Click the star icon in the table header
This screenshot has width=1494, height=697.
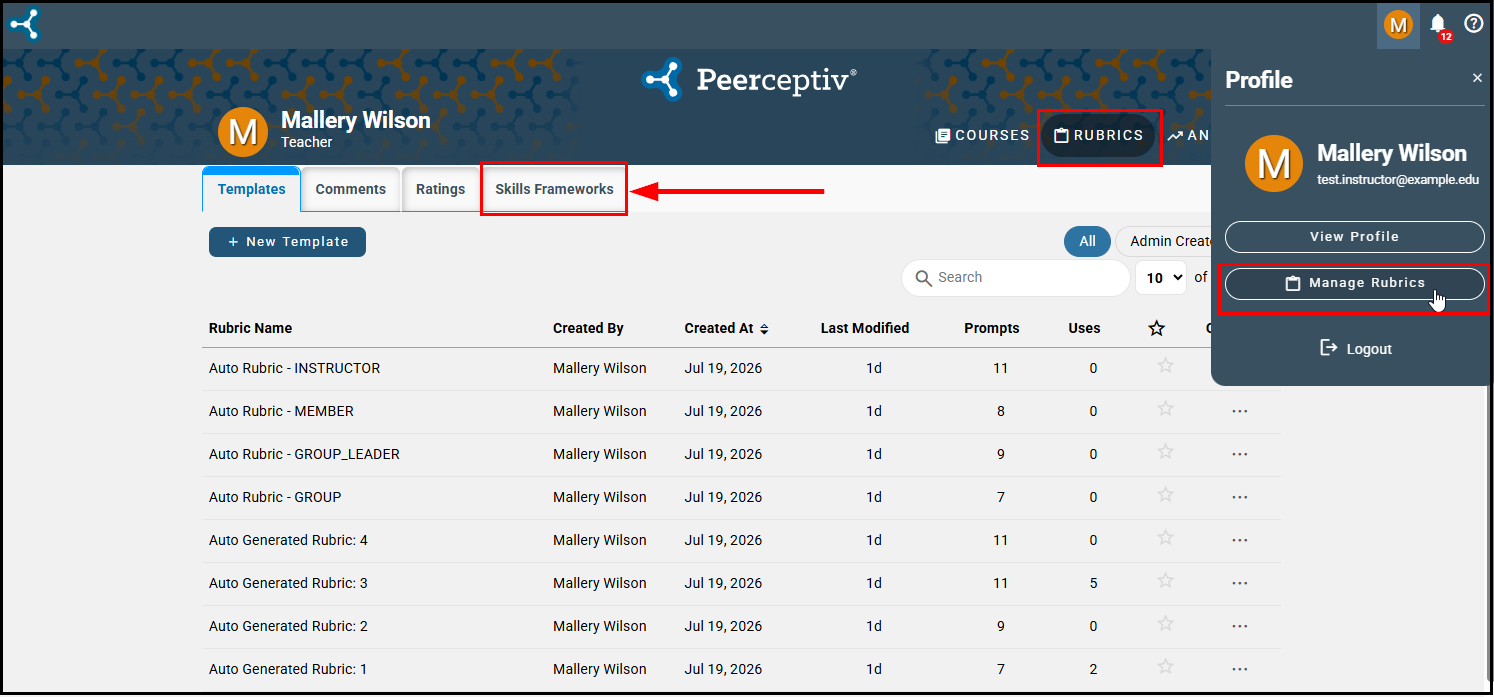1157,328
